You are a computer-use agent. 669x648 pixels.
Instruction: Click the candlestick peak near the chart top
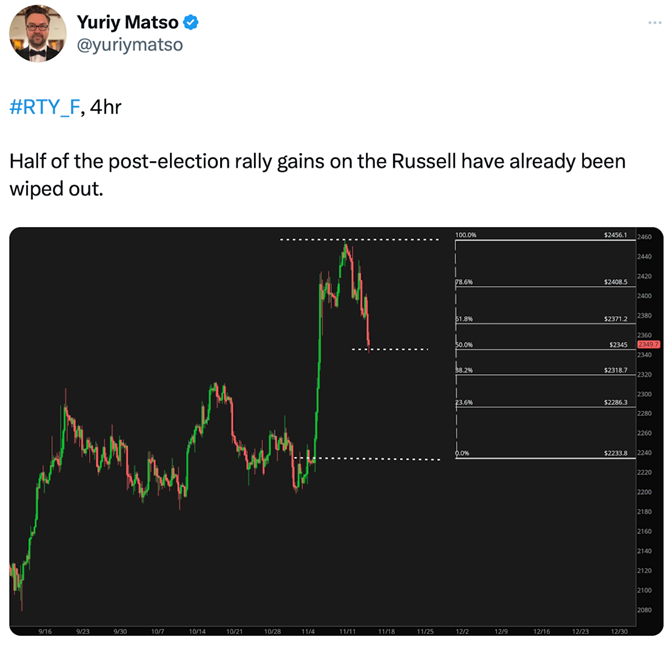point(345,246)
